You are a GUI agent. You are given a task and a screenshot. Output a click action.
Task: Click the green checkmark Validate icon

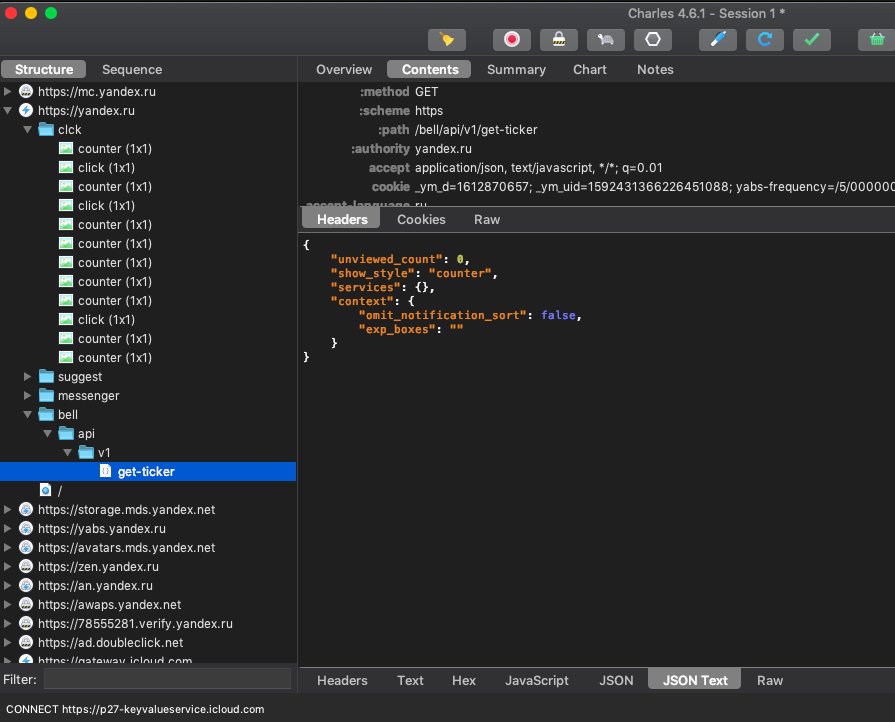coord(812,39)
